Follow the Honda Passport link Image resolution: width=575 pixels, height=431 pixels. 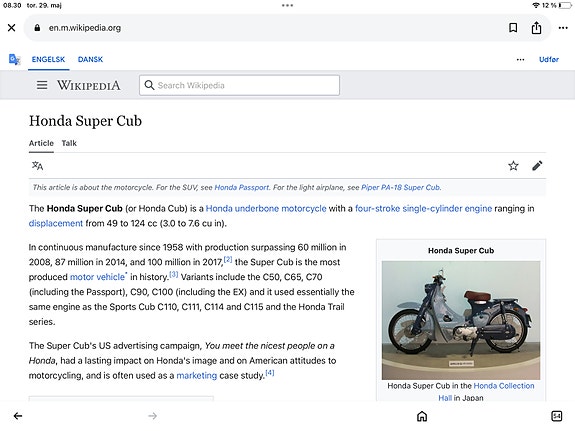(x=242, y=187)
